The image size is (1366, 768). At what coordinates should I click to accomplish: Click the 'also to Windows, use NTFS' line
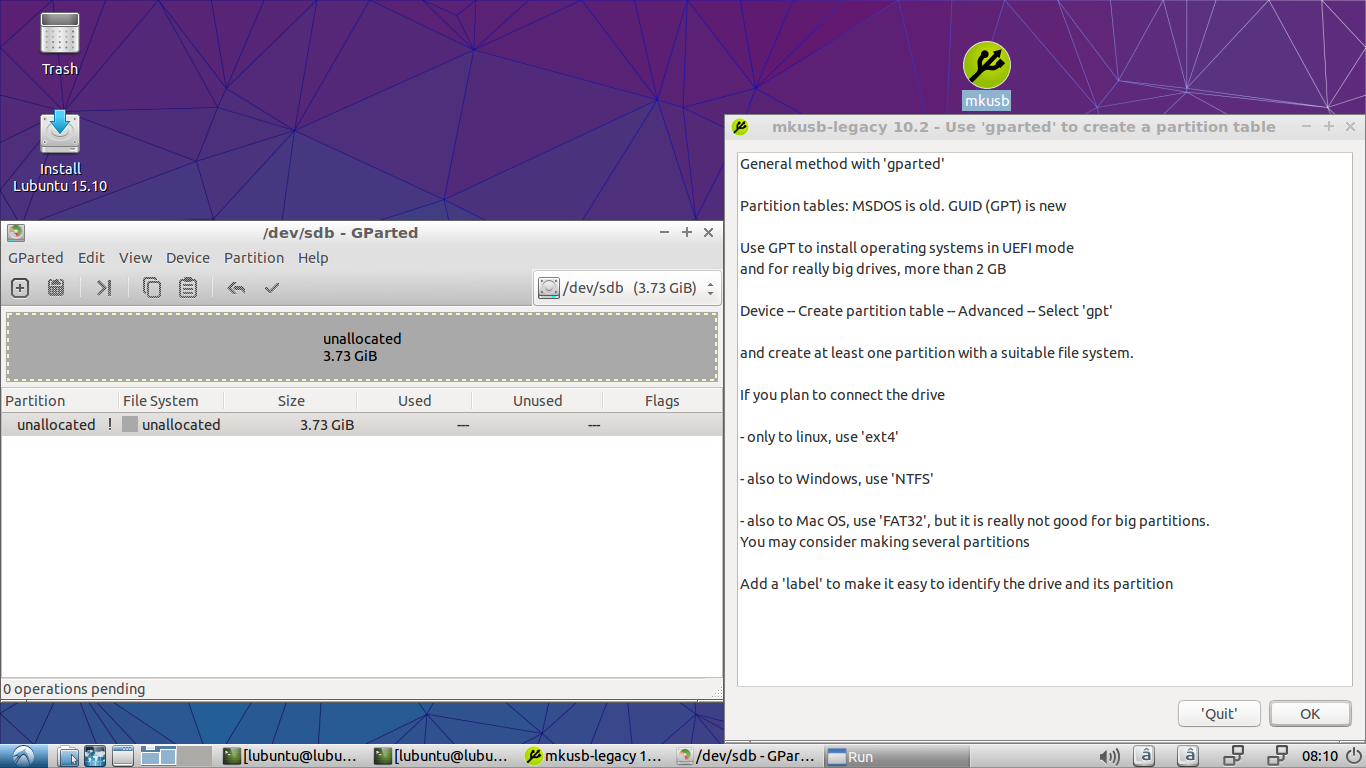tap(836, 479)
